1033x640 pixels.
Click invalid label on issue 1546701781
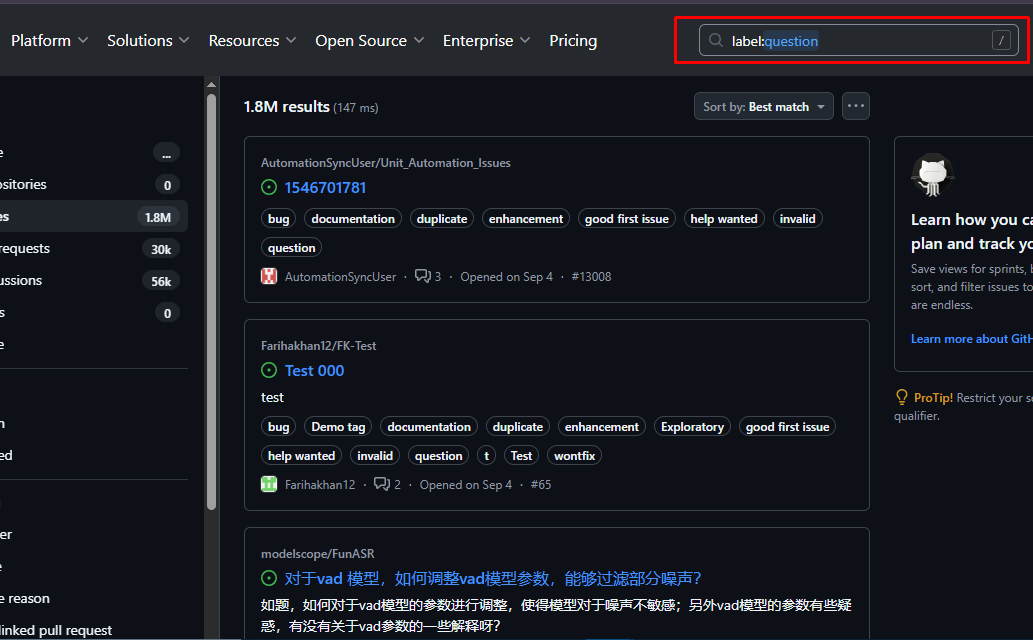tap(797, 219)
